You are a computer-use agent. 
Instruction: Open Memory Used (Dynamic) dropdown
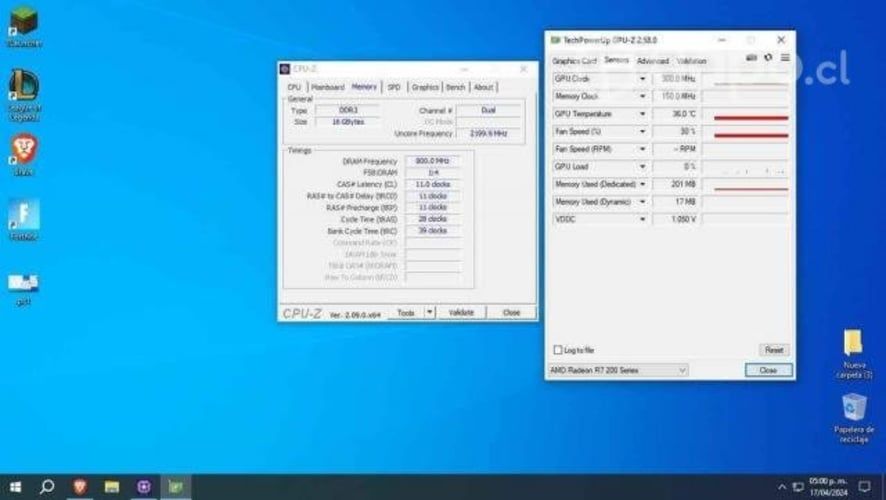click(642, 202)
